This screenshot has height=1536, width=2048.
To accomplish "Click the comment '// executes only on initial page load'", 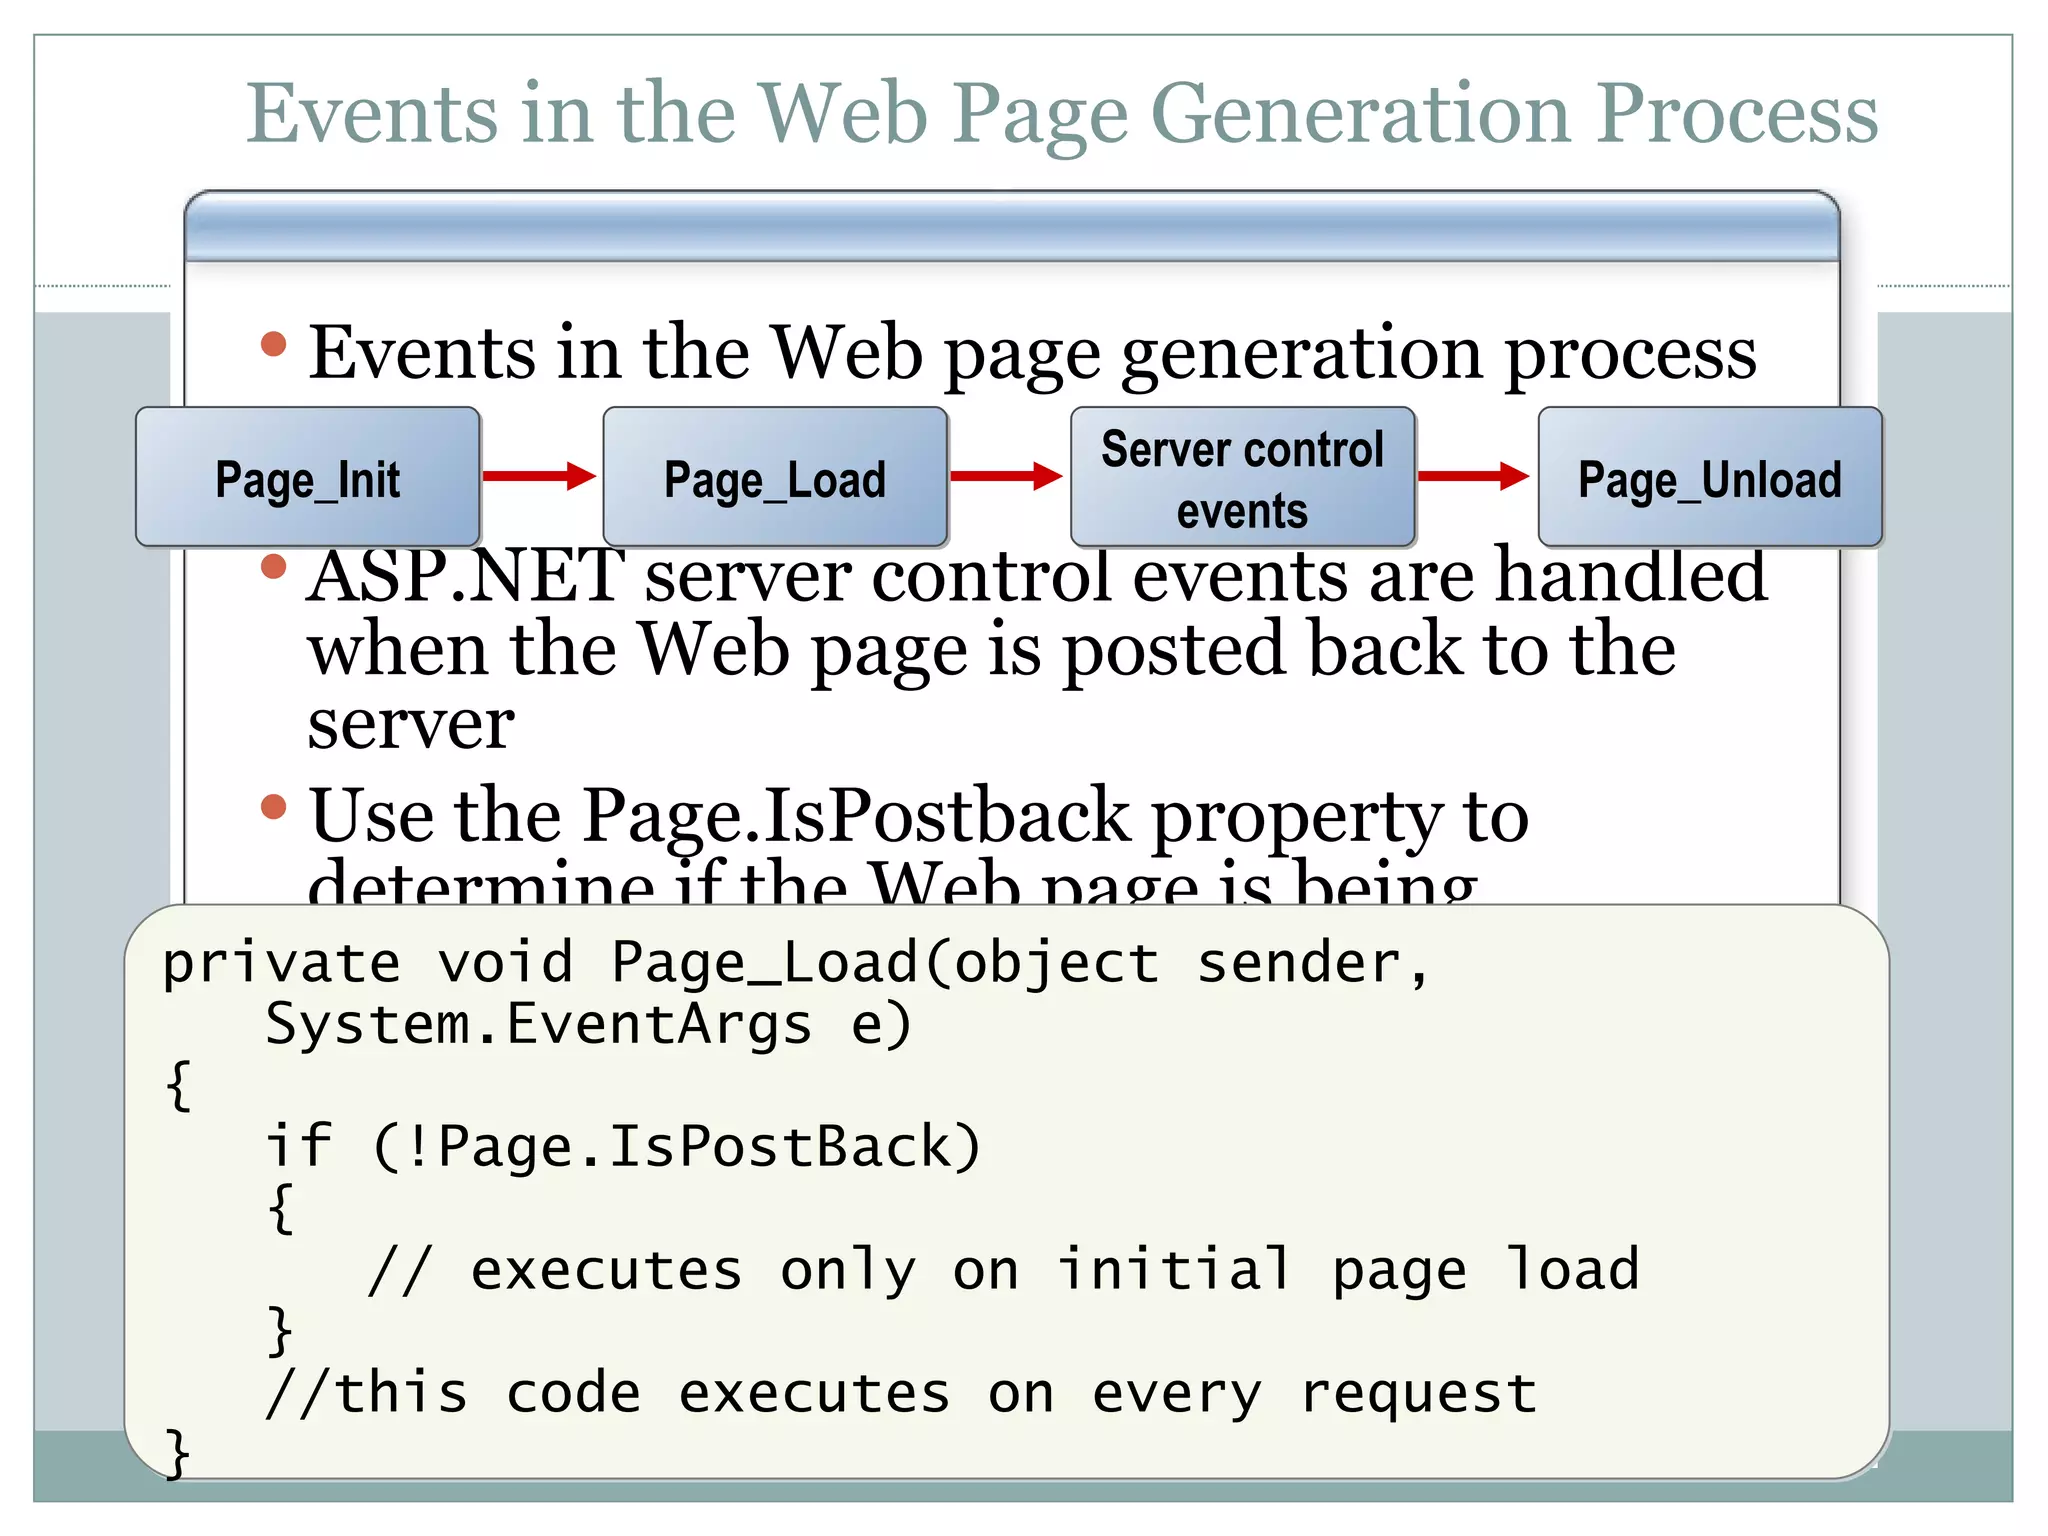I will click(x=1004, y=1272).
